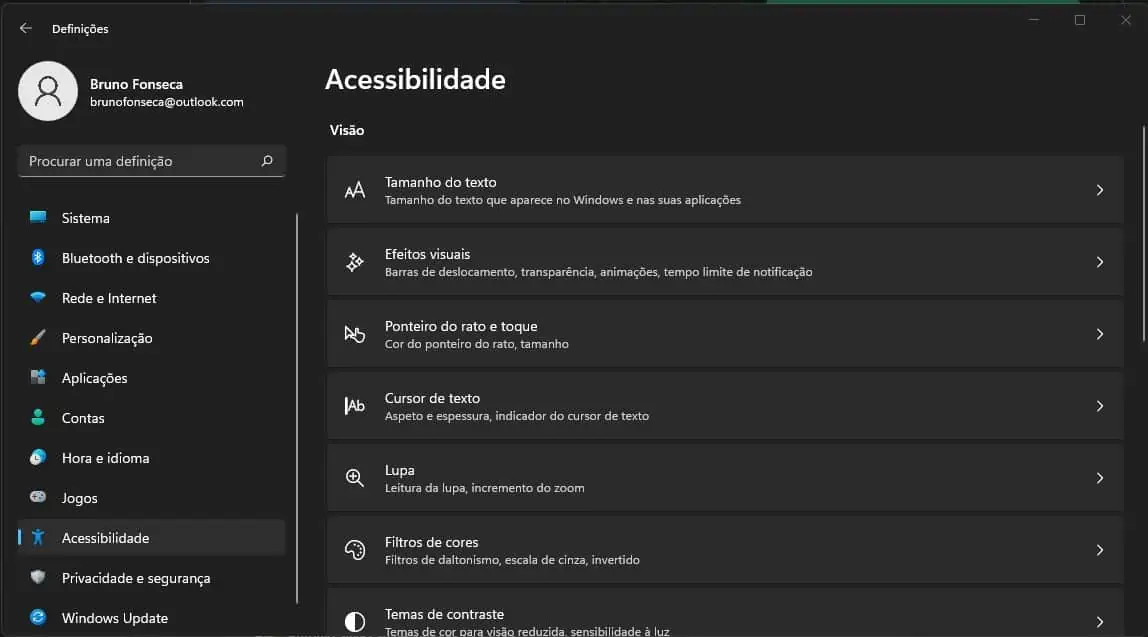Viewport: 1148px width, 637px height.
Task: Click the Acessibilidade figure icon in sidebar
Action: coord(38,537)
